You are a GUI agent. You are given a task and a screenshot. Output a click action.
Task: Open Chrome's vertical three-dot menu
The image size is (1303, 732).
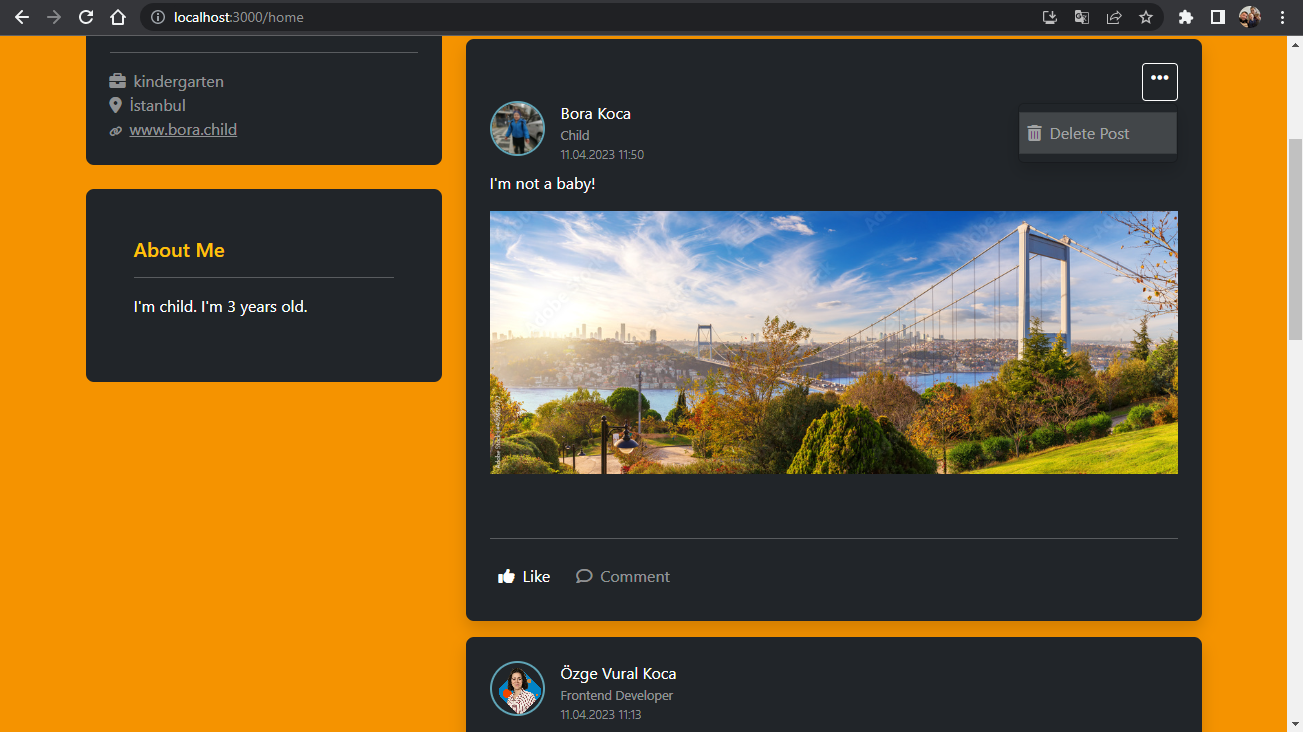(1282, 17)
